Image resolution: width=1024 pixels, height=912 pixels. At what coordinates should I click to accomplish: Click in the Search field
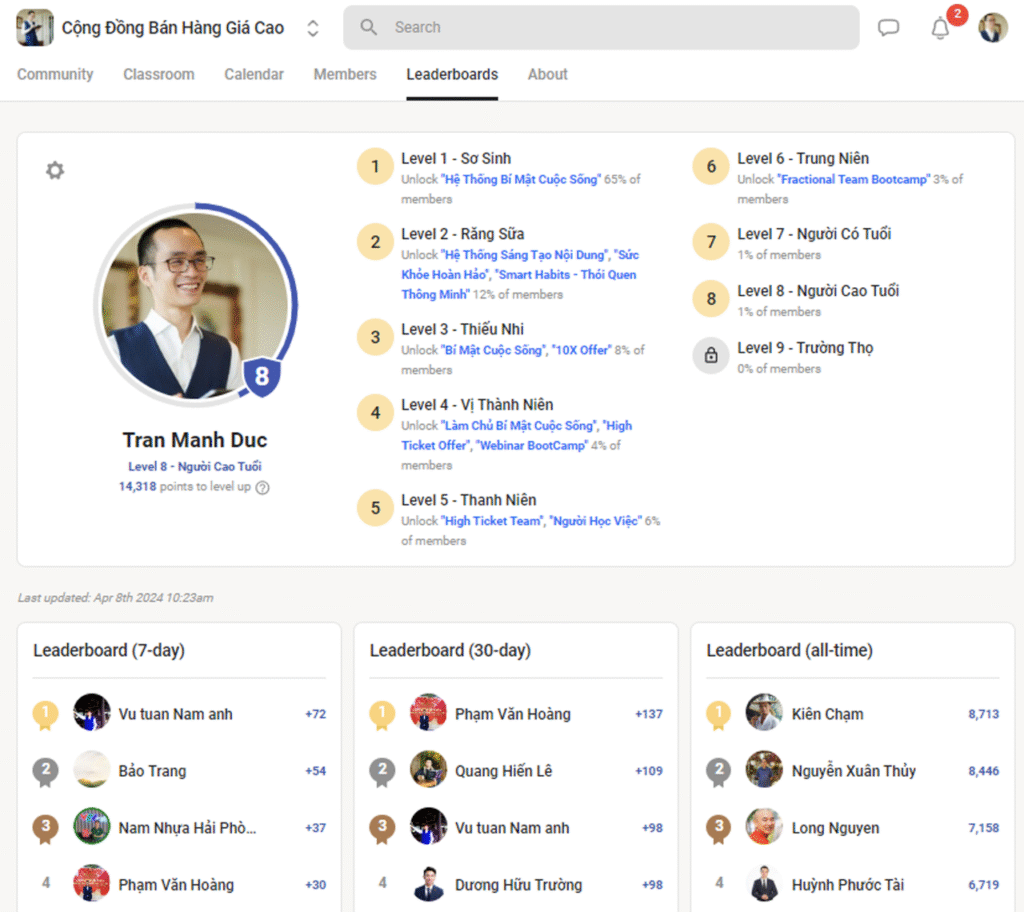coord(601,27)
